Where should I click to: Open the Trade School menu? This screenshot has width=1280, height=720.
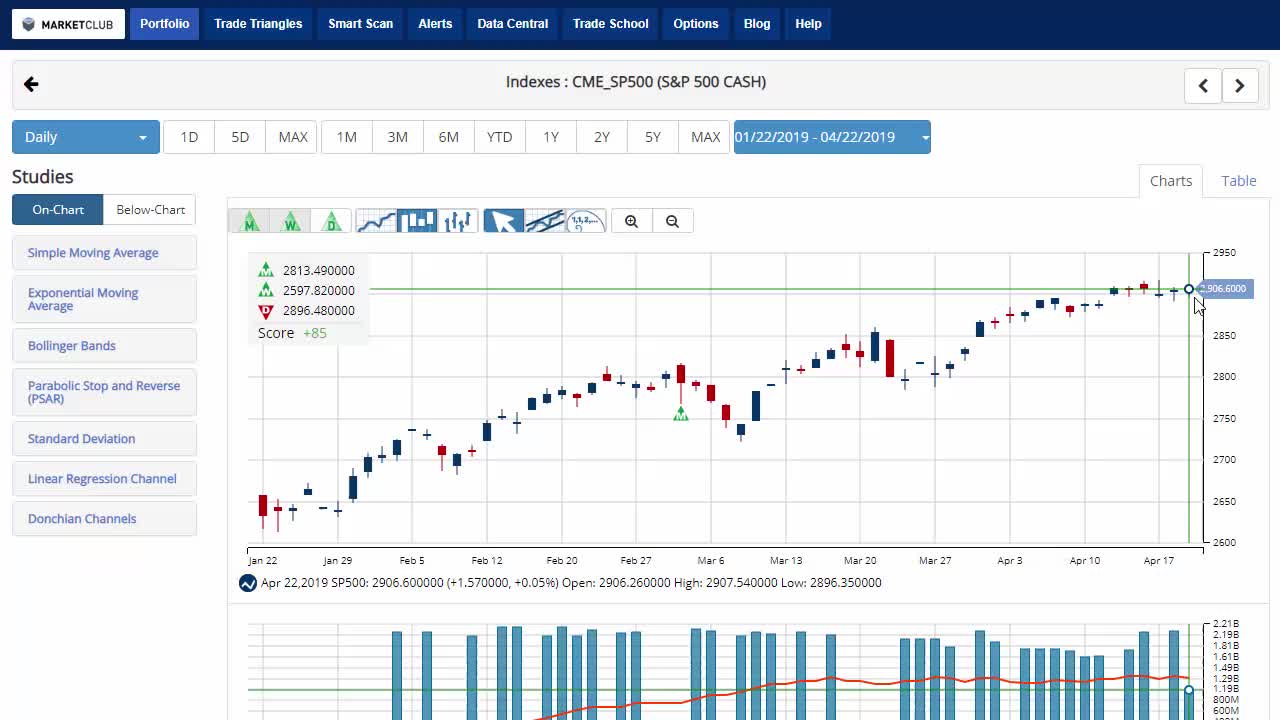611,24
